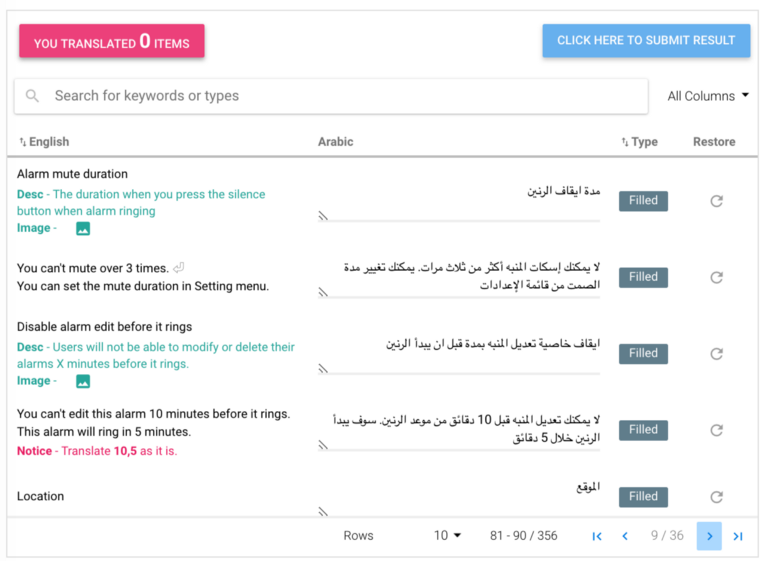
Task: Go to the next page arrow
Action: pyautogui.click(x=709, y=536)
